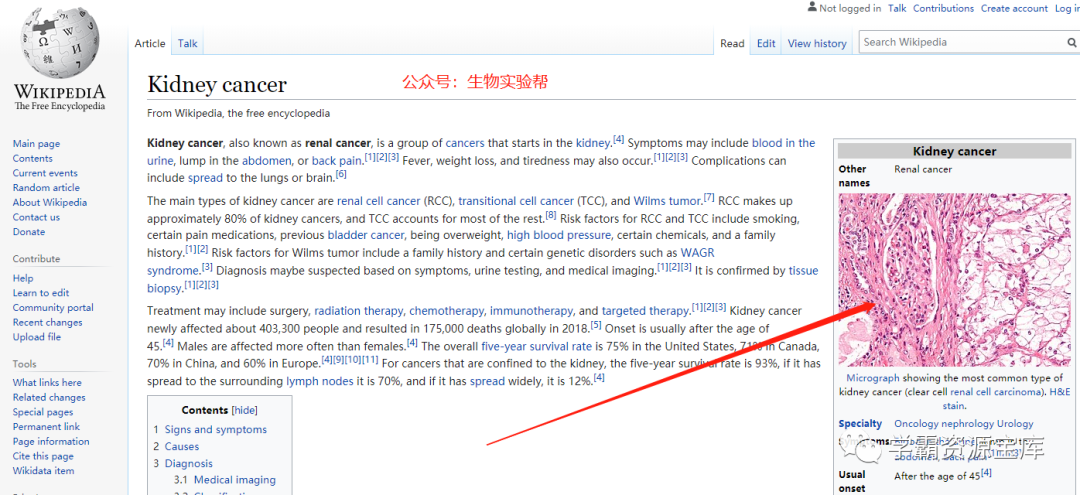Open five-year survival rate link
The height and width of the screenshot is (495, 1080).
coord(537,346)
